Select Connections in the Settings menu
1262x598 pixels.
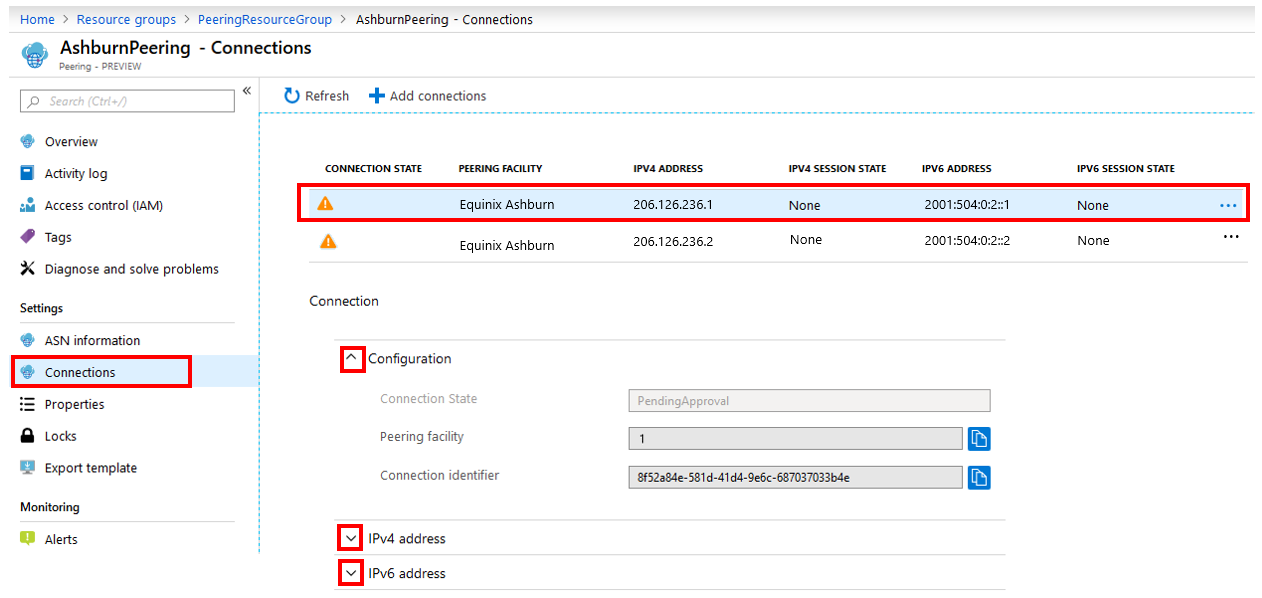click(x=80, y=373)
